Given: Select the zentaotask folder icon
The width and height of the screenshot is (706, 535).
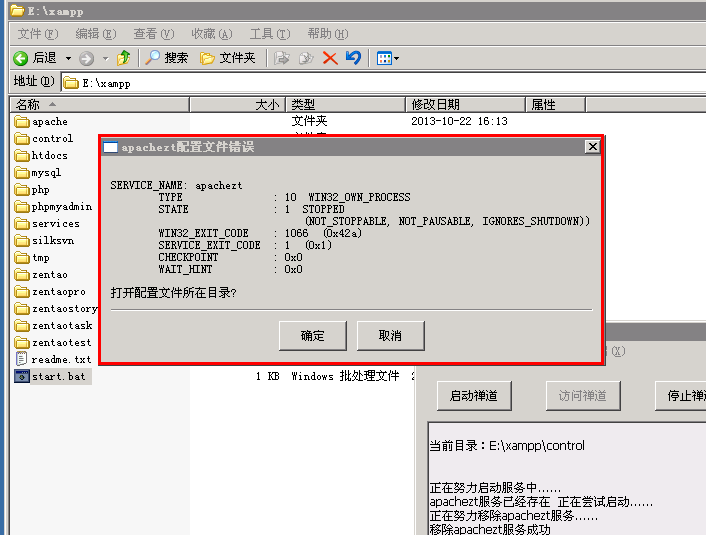Looking at the screenshot, I should tap(22, 325).
